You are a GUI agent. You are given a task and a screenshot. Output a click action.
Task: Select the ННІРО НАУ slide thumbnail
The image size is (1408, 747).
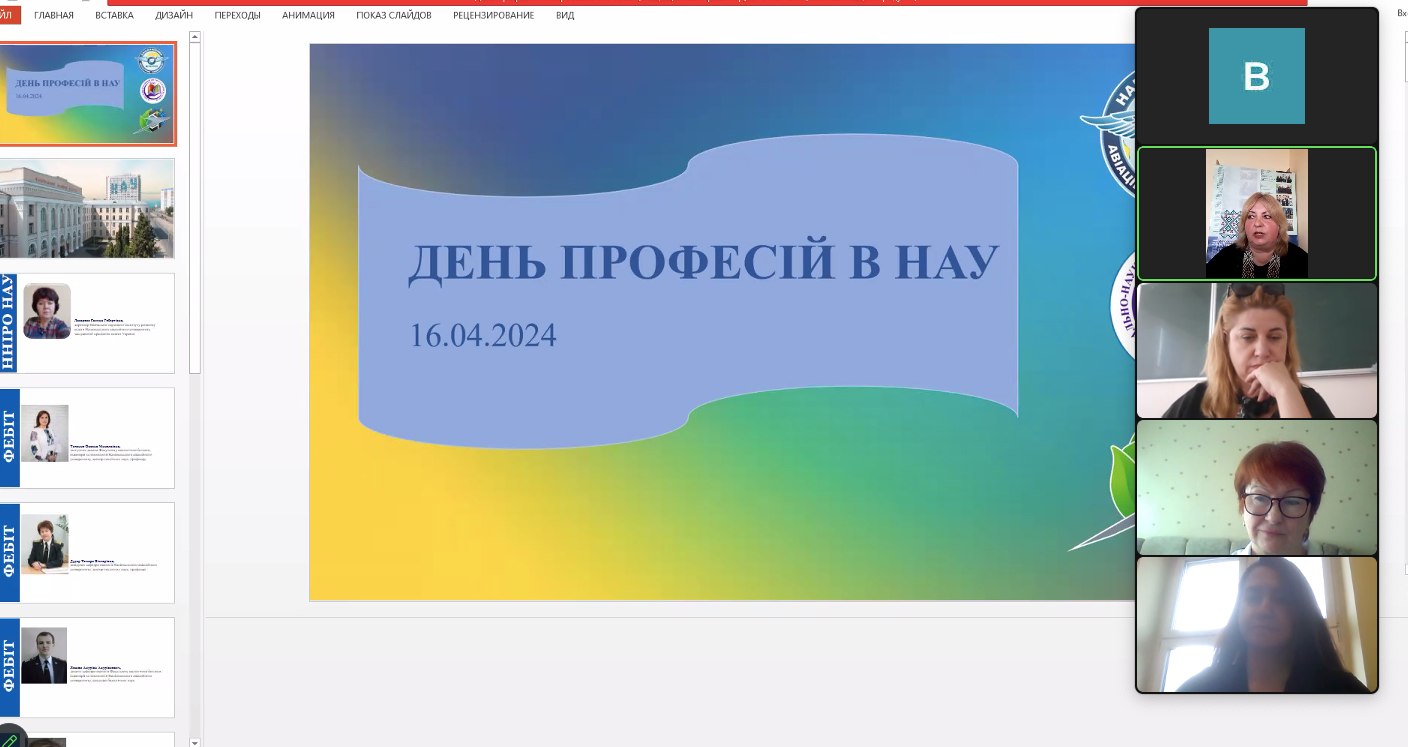(88, 324)
